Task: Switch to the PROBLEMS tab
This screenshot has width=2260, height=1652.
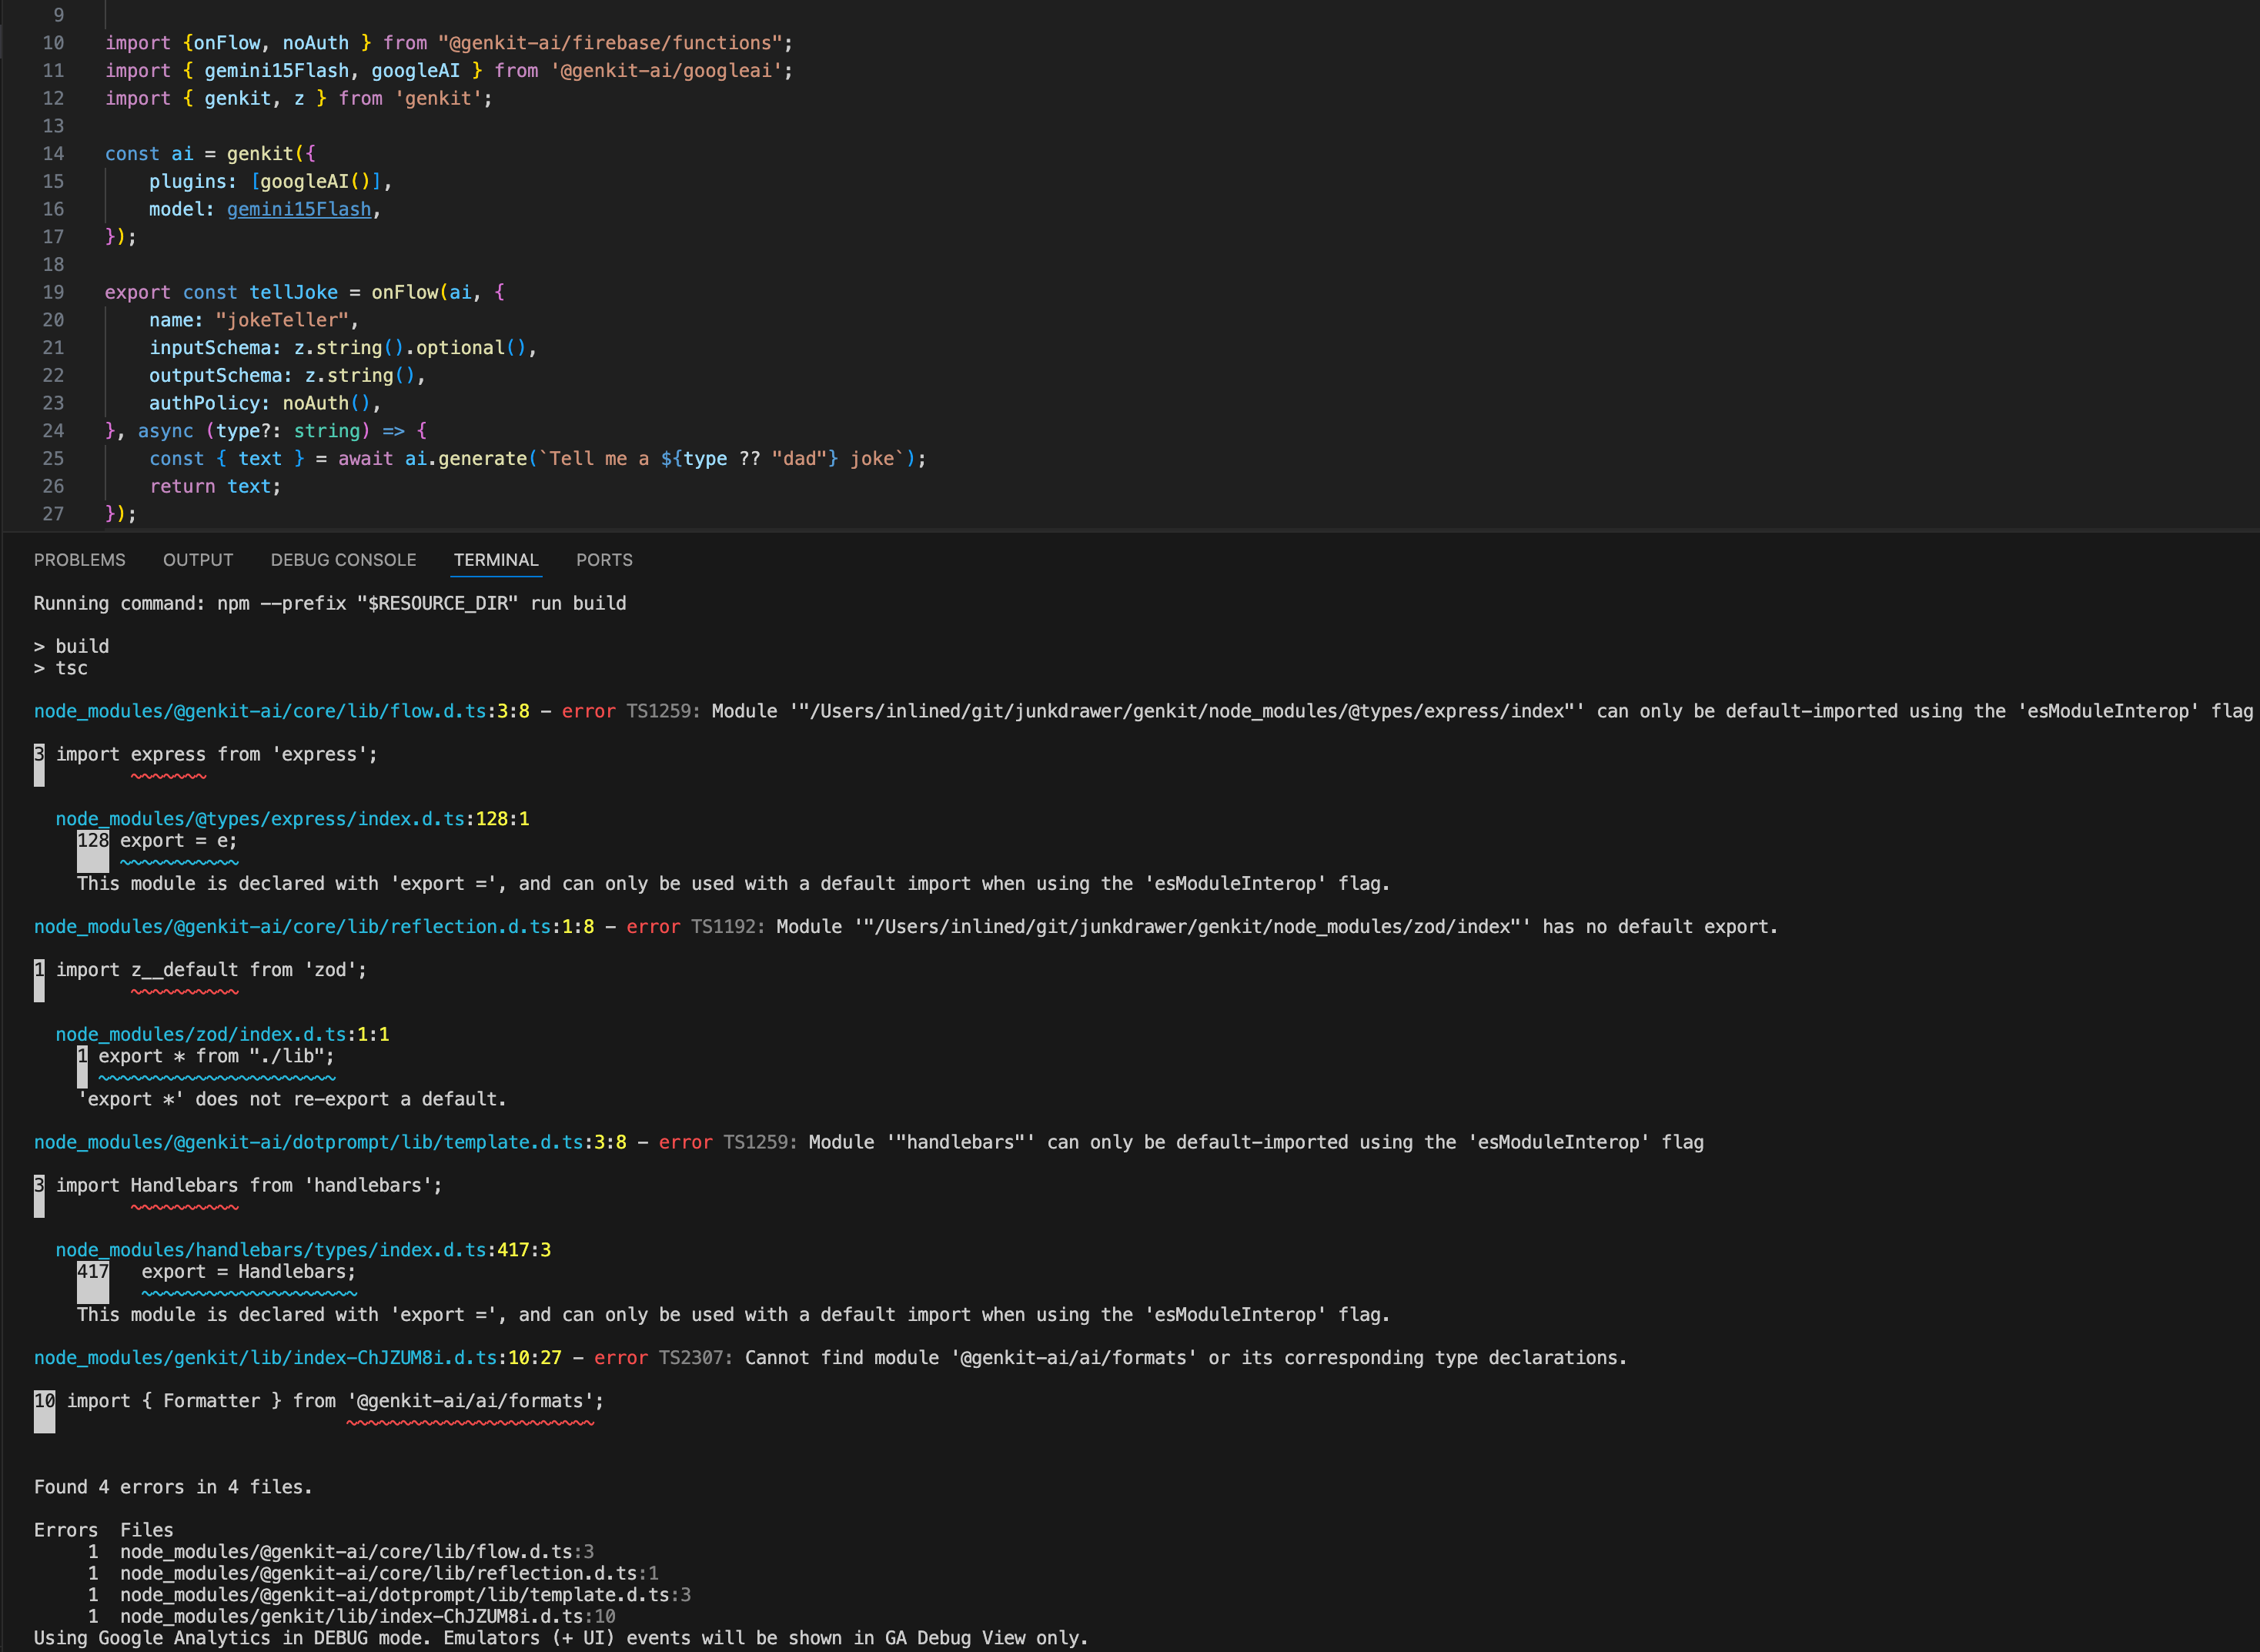Action: [79, 560]
